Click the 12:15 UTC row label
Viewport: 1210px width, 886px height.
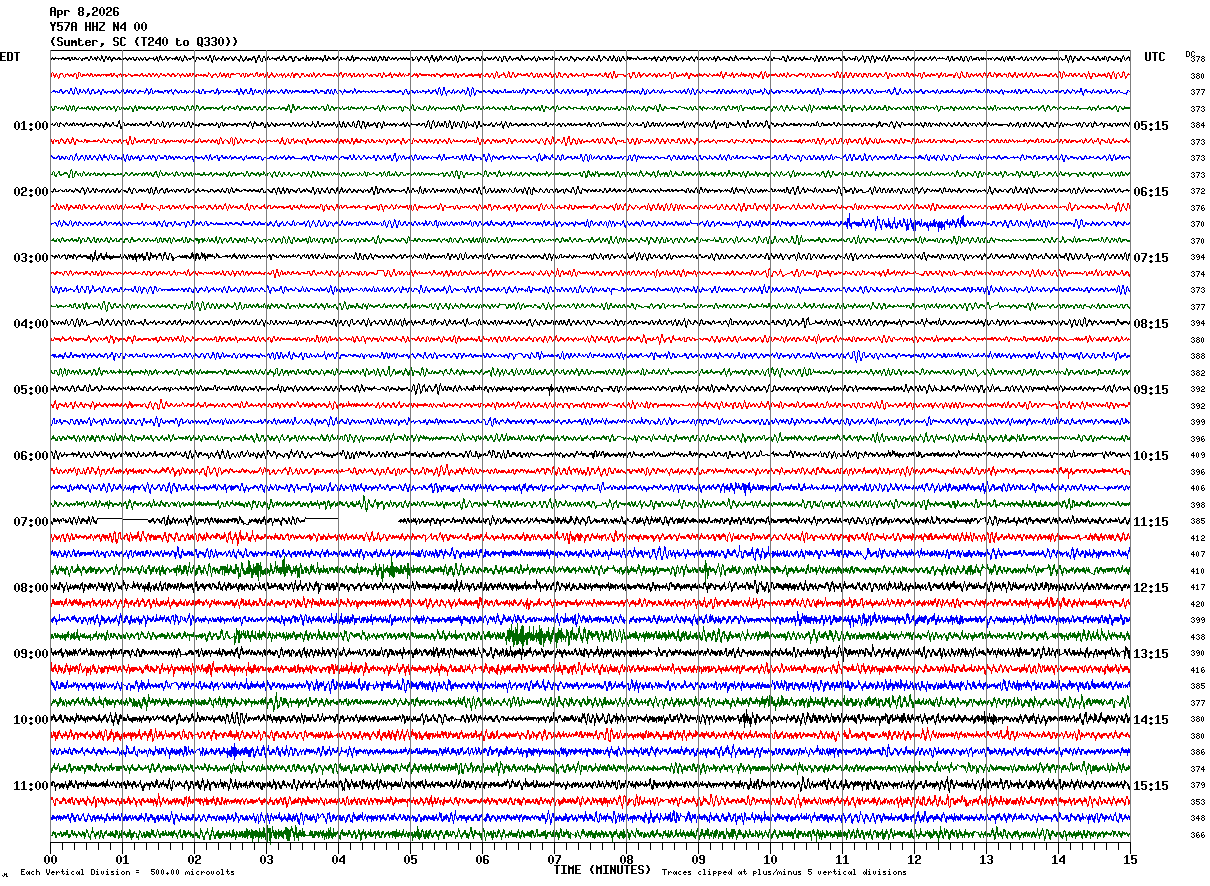click(x=1151, y=588)
